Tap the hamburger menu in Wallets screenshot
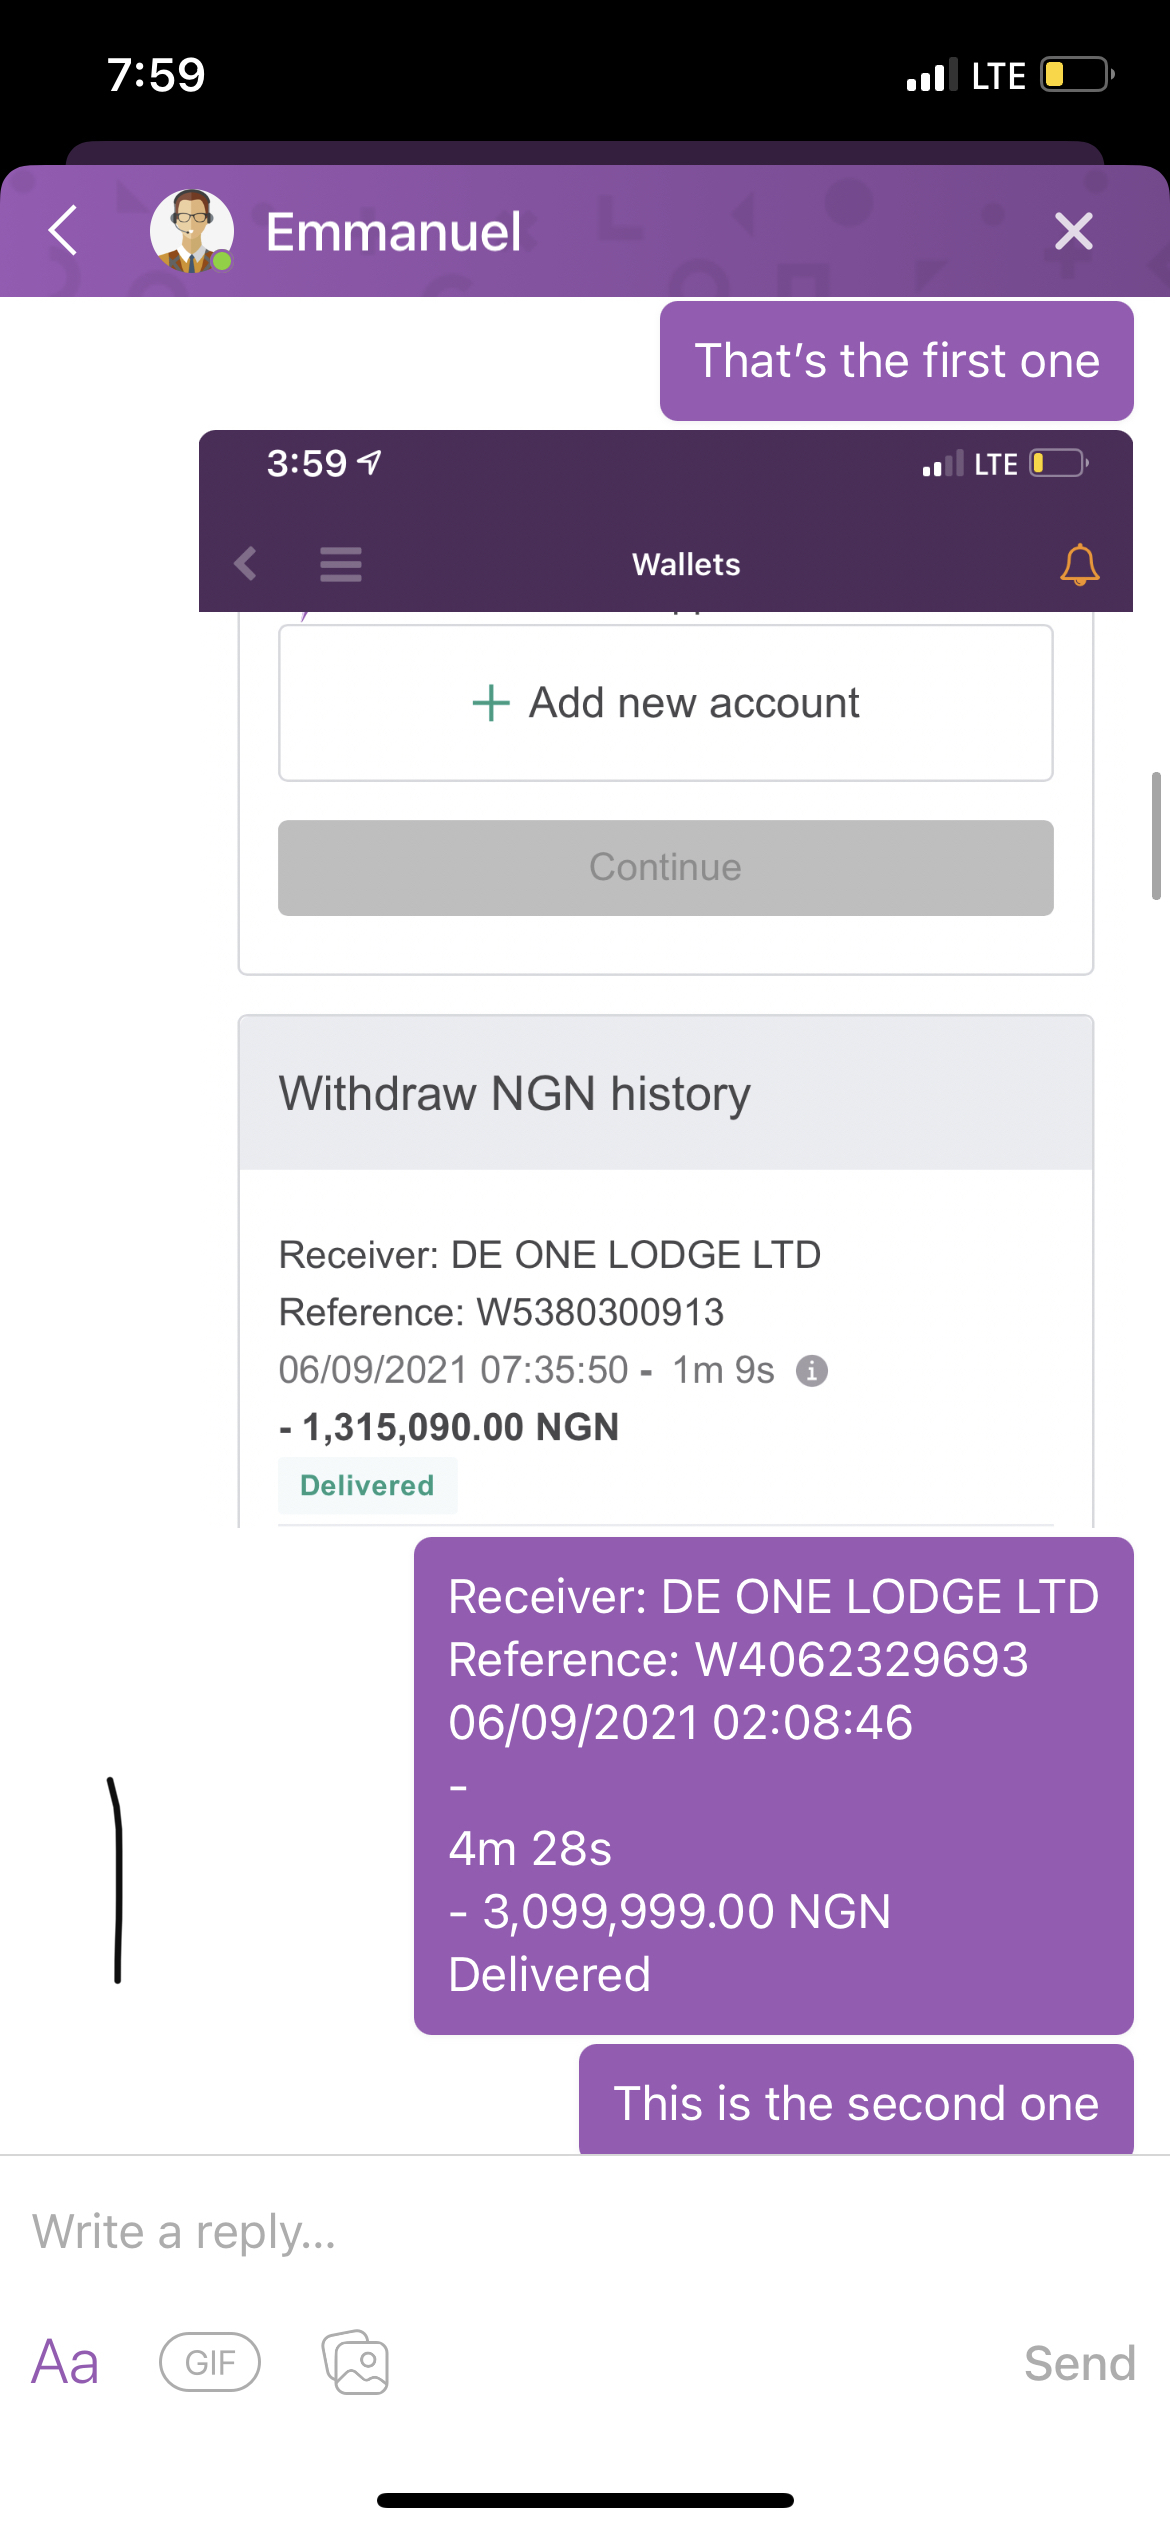The image size is (1170, 2532). point(341,564)
